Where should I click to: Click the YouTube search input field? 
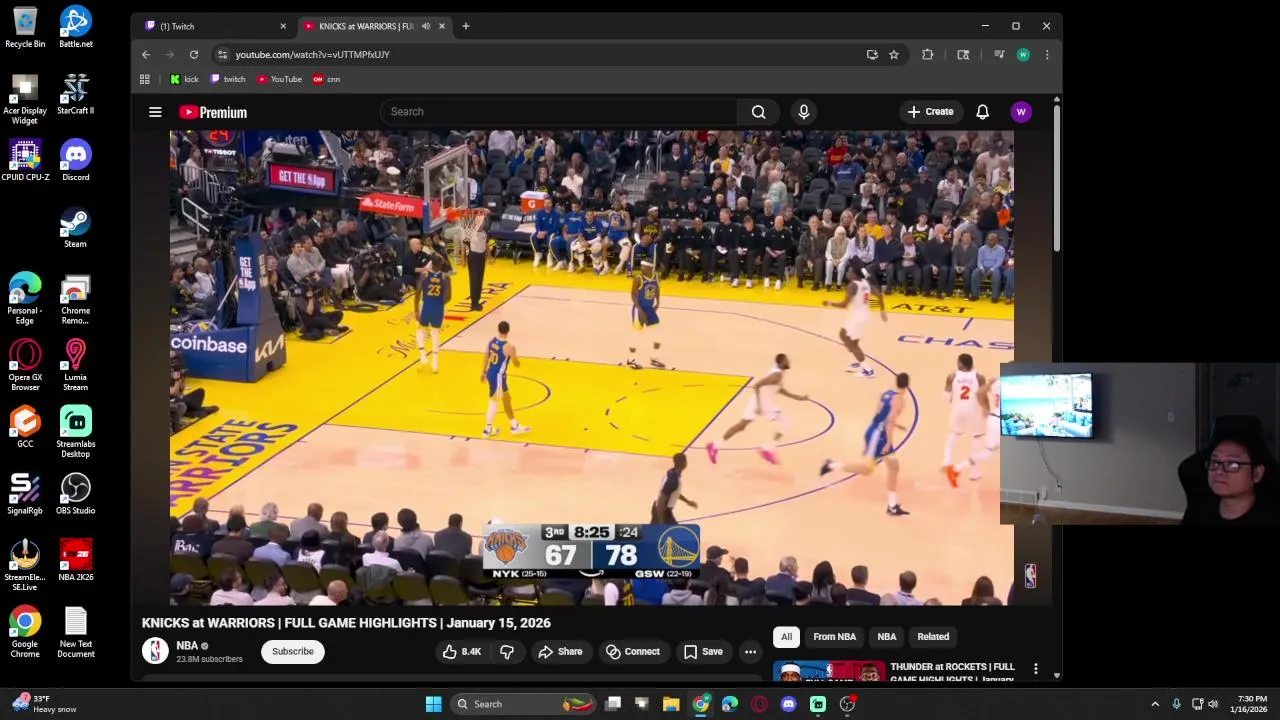(x=558, y=112)
